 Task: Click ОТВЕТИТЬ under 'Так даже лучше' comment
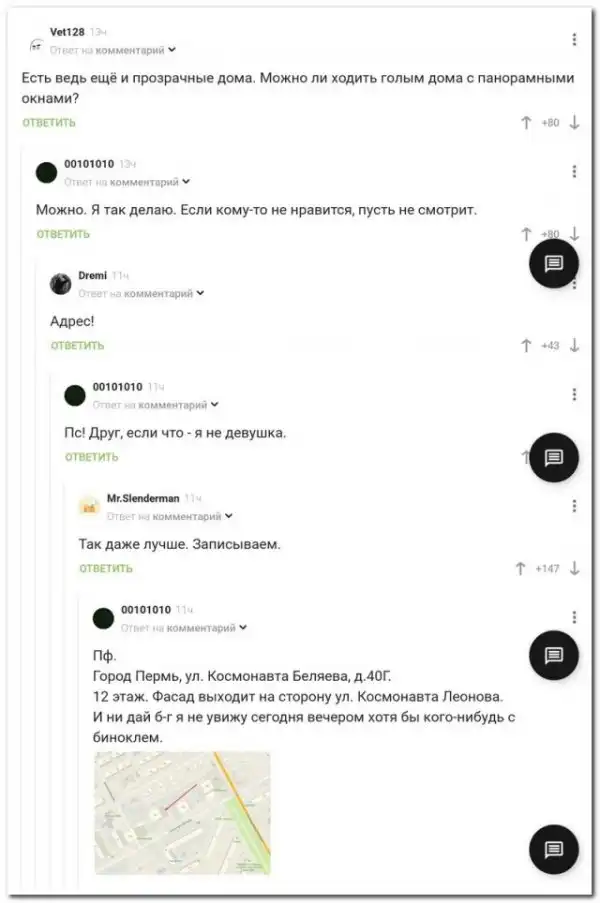pyautogui.click(x=106, y=568)
